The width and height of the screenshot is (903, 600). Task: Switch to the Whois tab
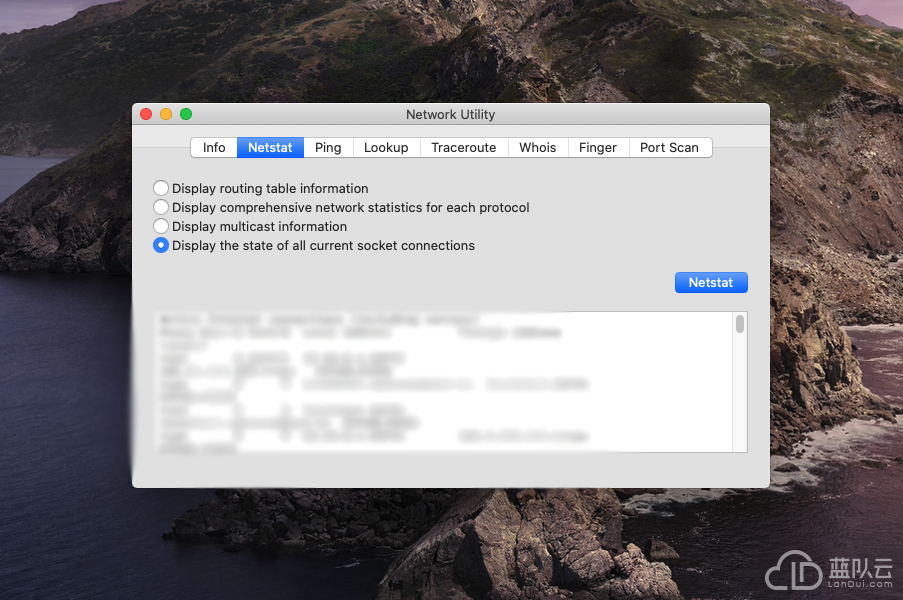click(x=538, y=147)
